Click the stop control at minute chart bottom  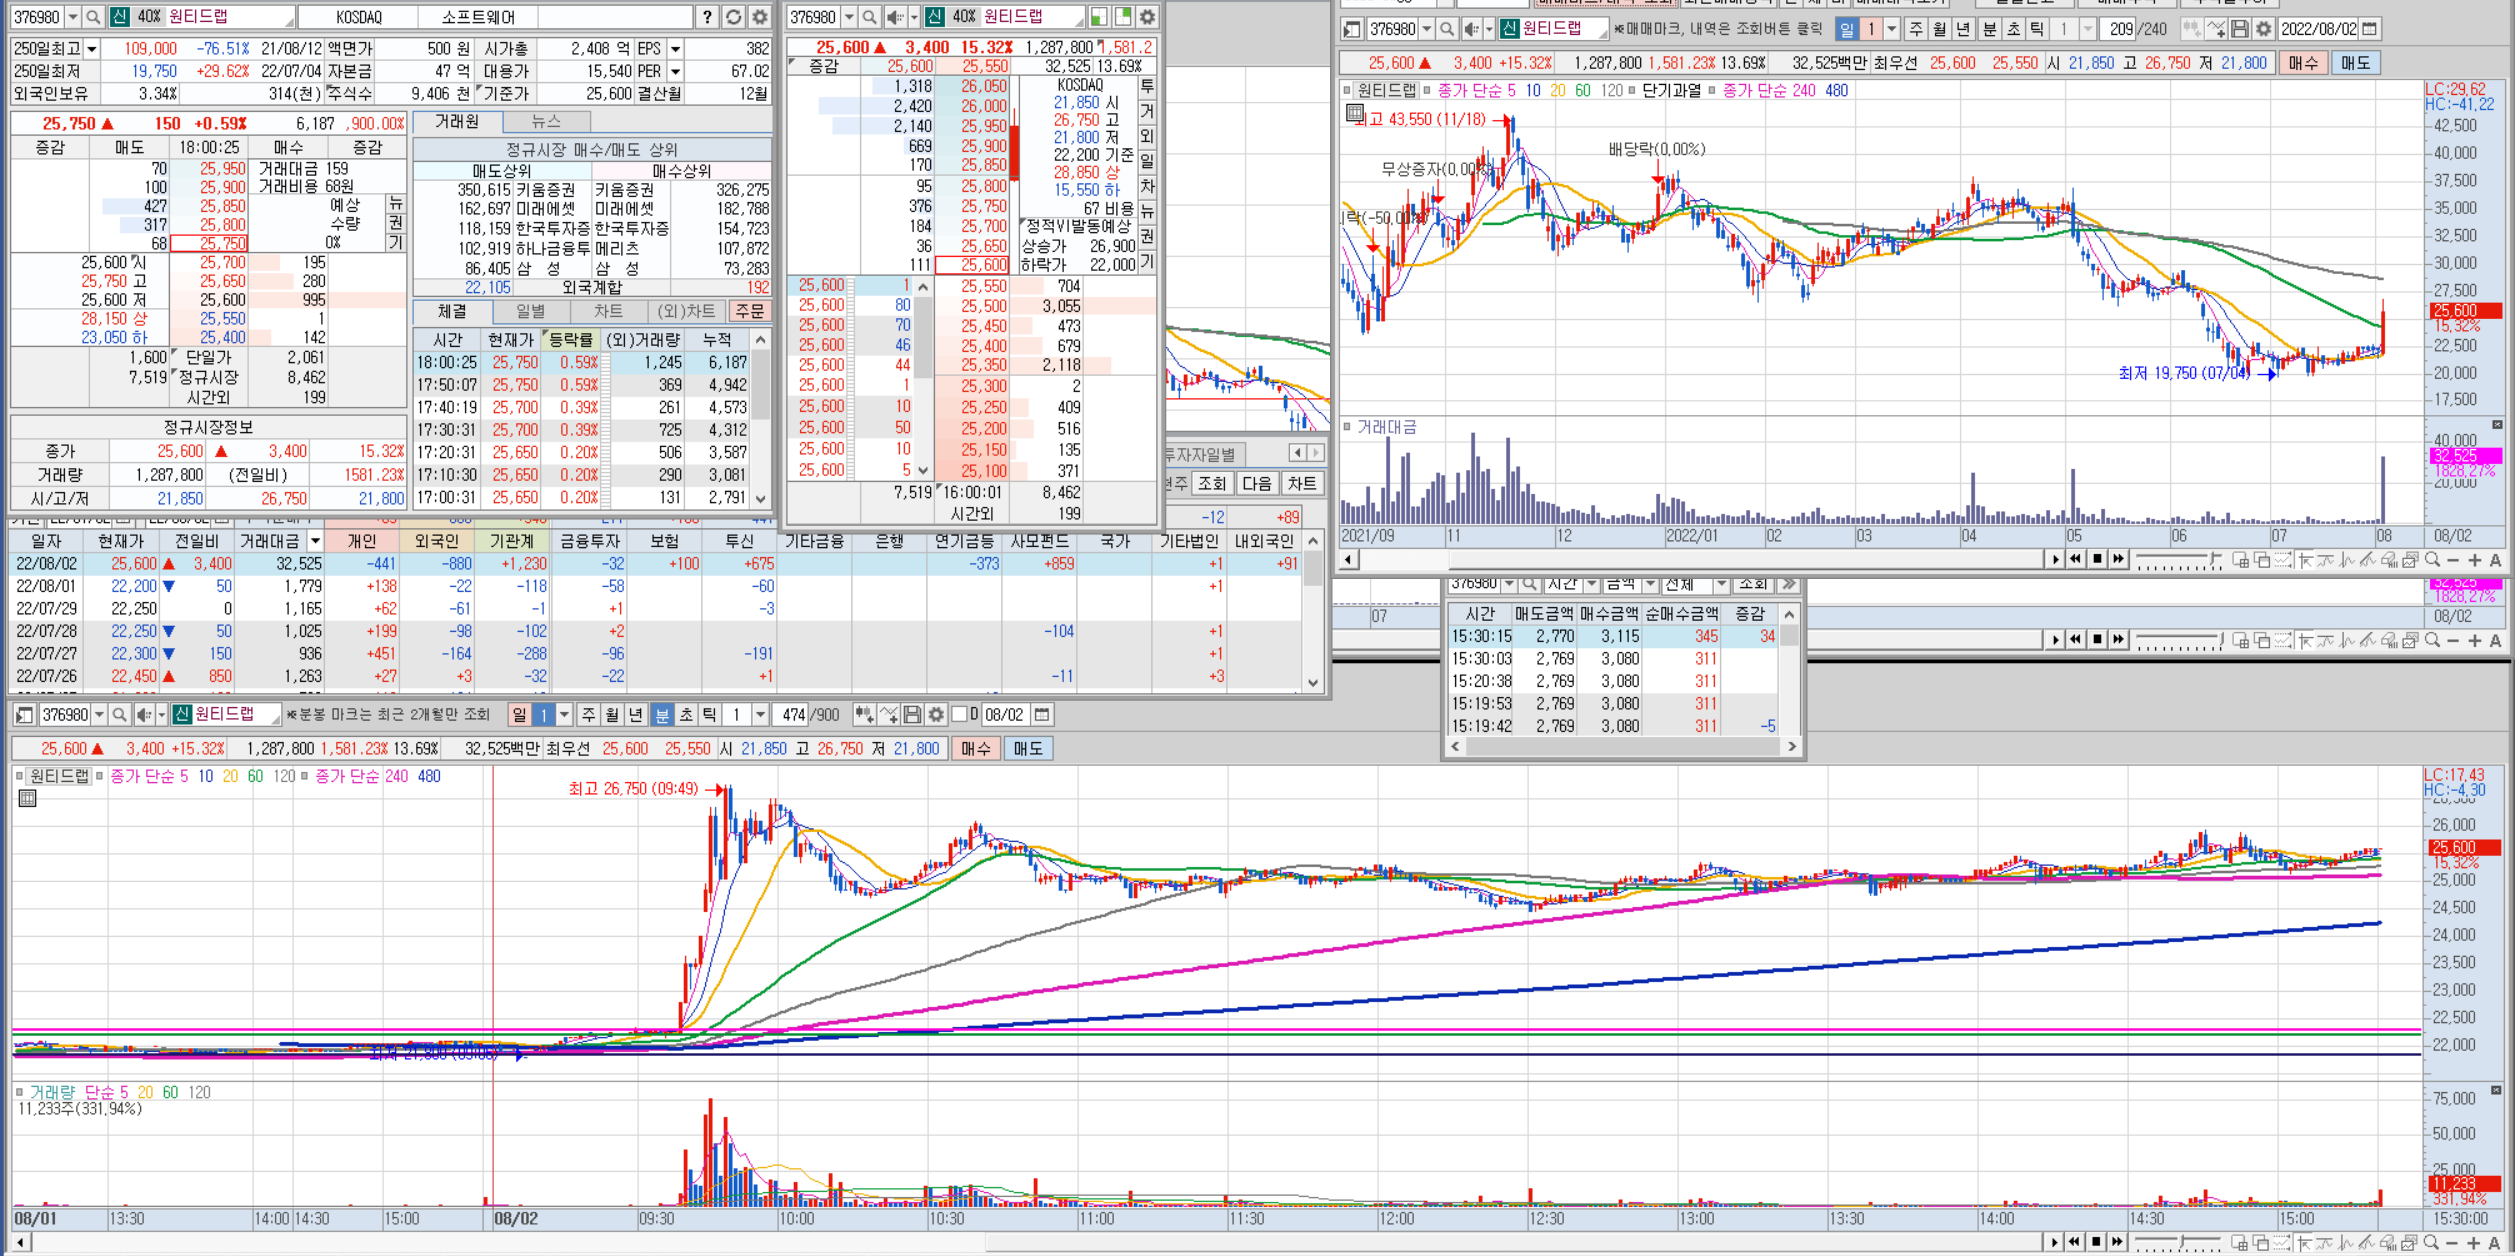pyautogui.click(x=2096, y=1242)
